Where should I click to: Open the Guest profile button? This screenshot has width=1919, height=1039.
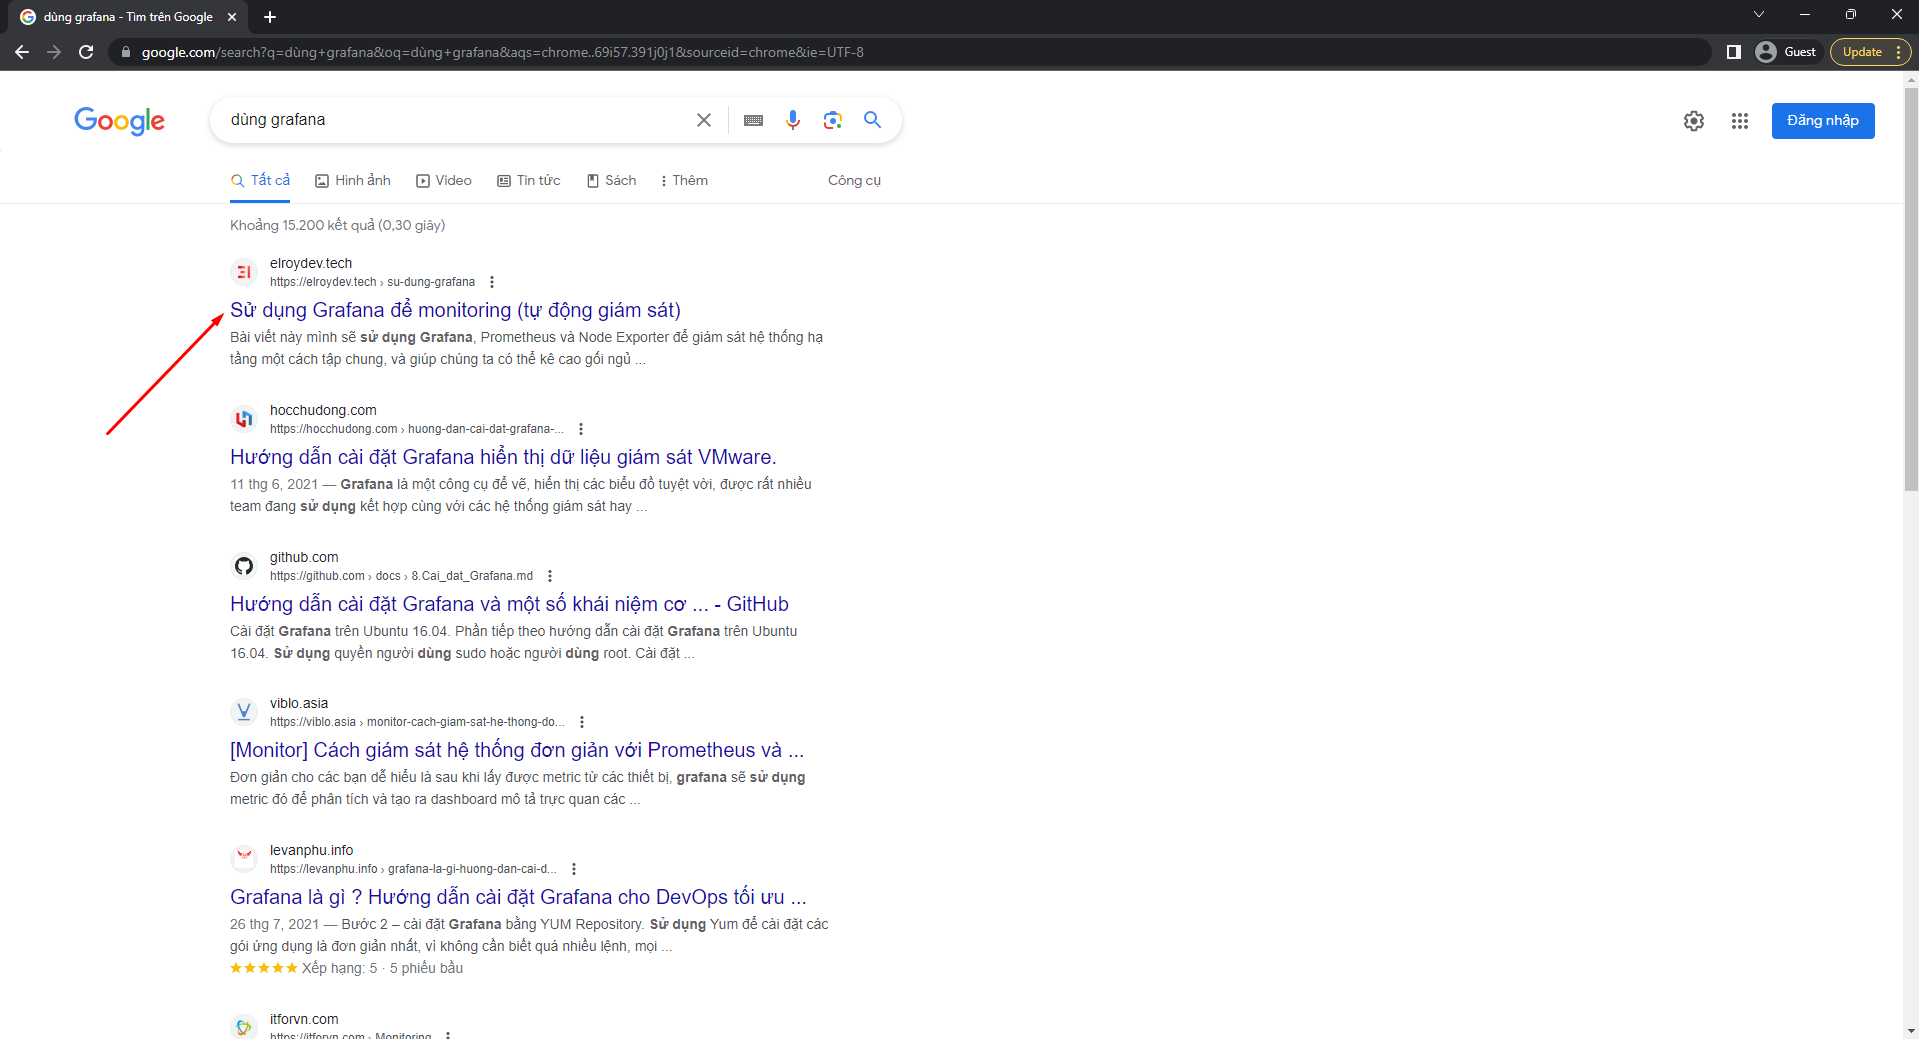[1786, 52]
